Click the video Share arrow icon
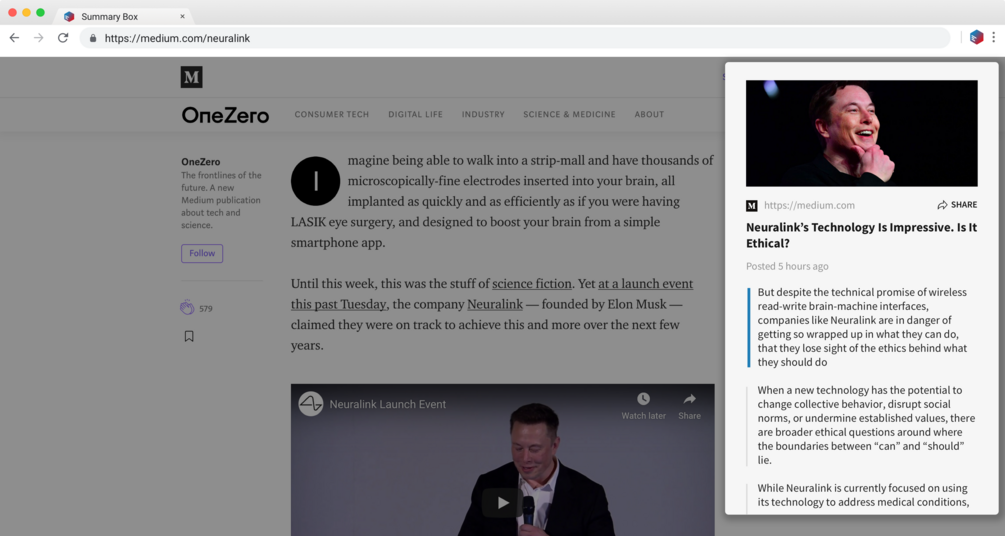Viewport: 1005px width, 536px height. [690, 399]
